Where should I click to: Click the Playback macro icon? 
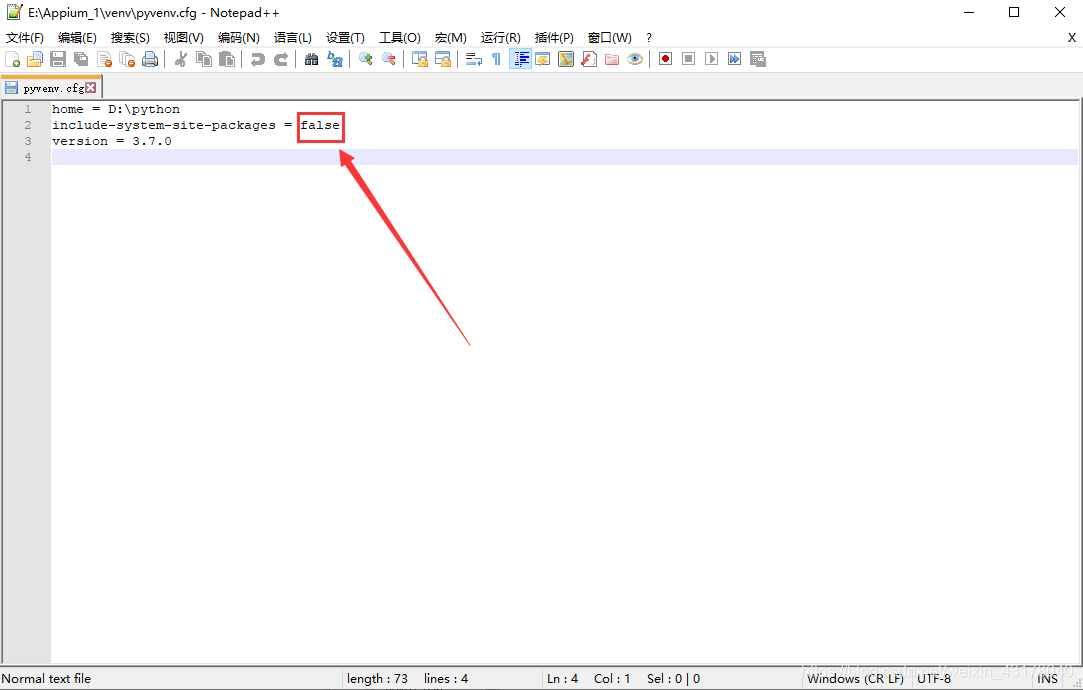711,59
